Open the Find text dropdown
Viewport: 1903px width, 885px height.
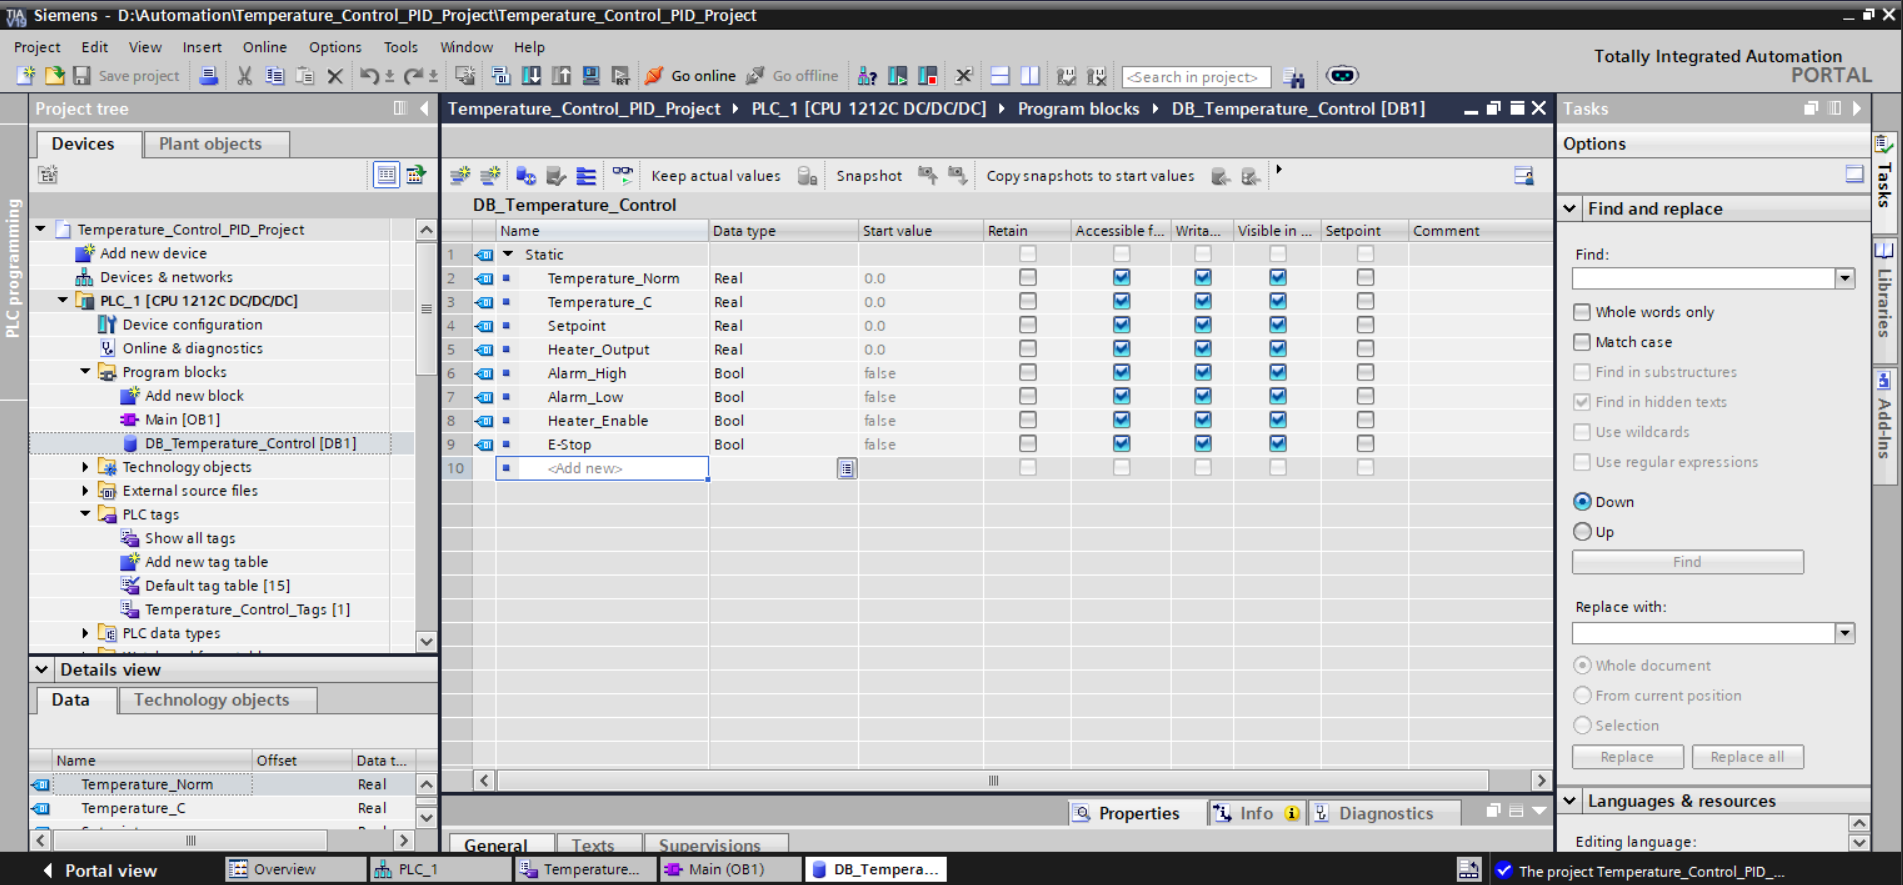(x=1845, y=278)
